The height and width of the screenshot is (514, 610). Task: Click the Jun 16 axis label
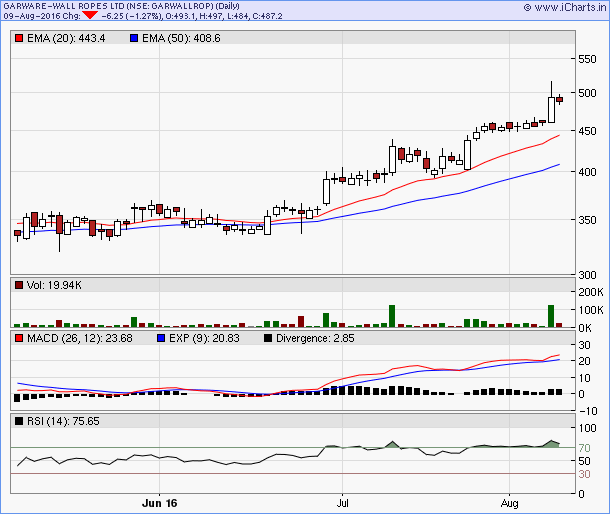160,503
